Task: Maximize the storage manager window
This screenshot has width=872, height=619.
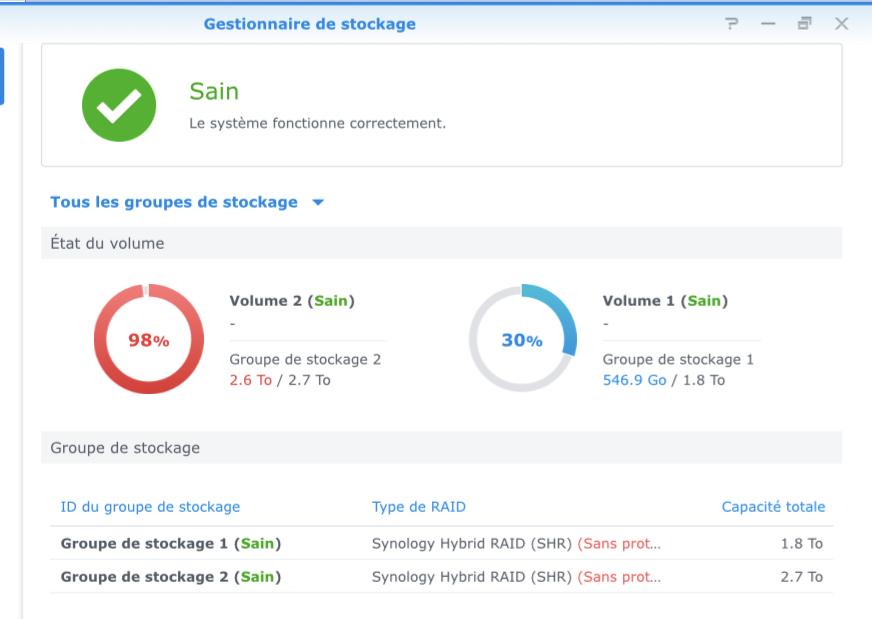Action: (x=804, y=24)
